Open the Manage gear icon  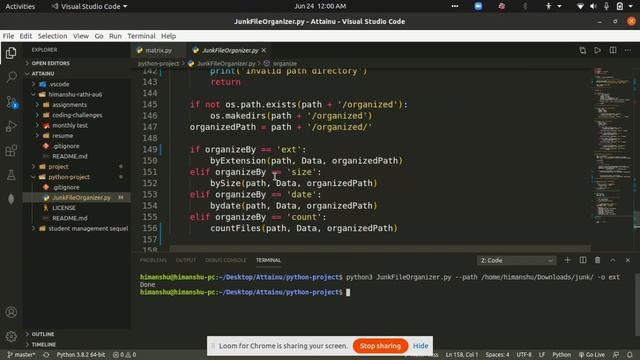[11, 336]
